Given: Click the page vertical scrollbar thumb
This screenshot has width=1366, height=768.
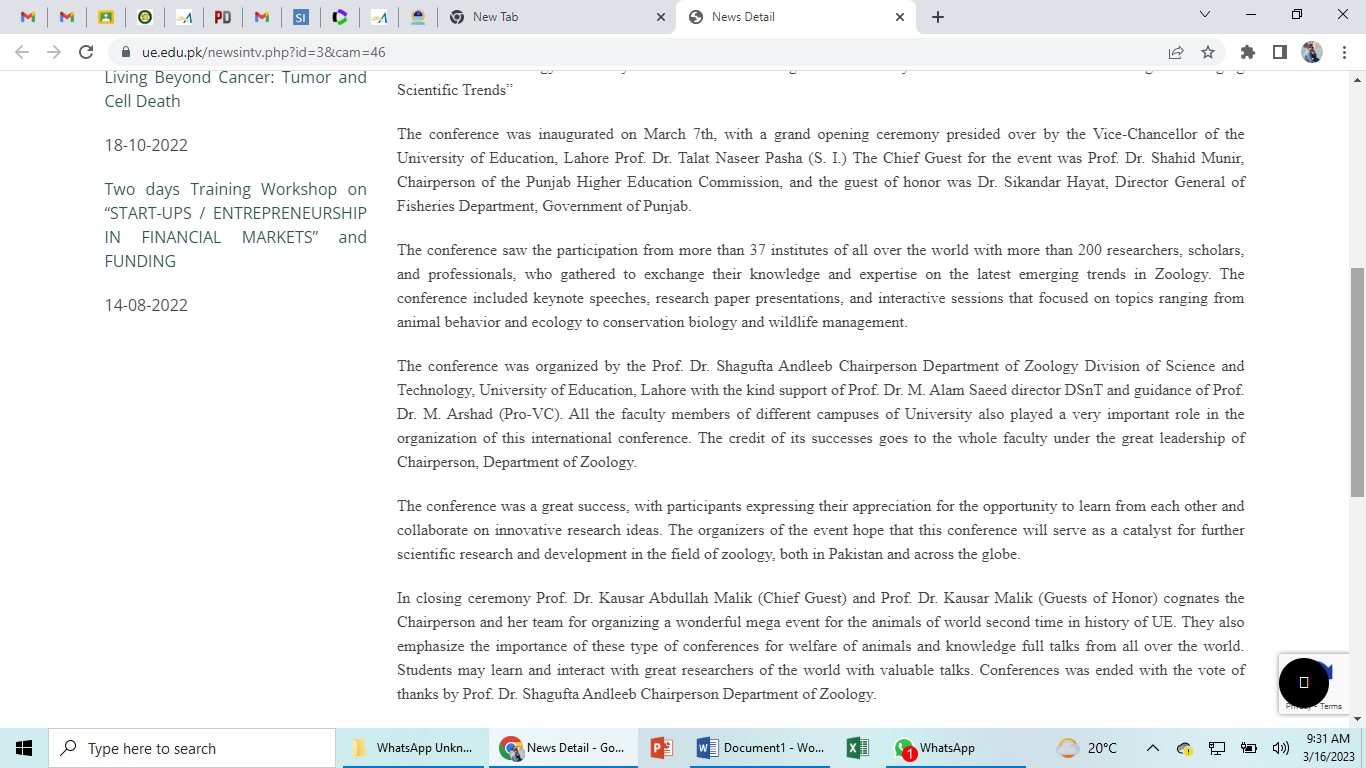Looking at the screenshot, I should coord(1357,382).
